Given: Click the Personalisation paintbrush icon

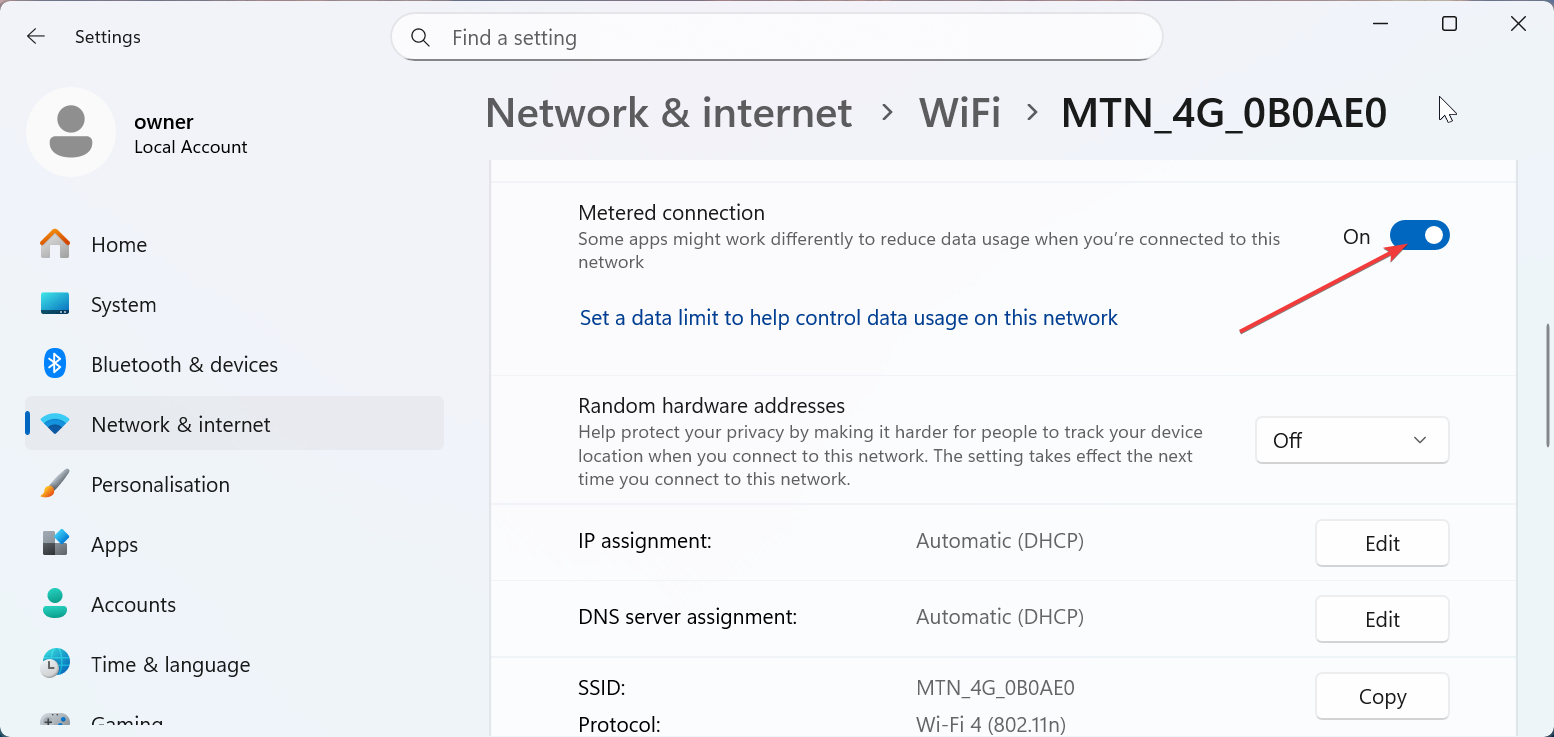Looking at the screenshot, I should point(55,484).
